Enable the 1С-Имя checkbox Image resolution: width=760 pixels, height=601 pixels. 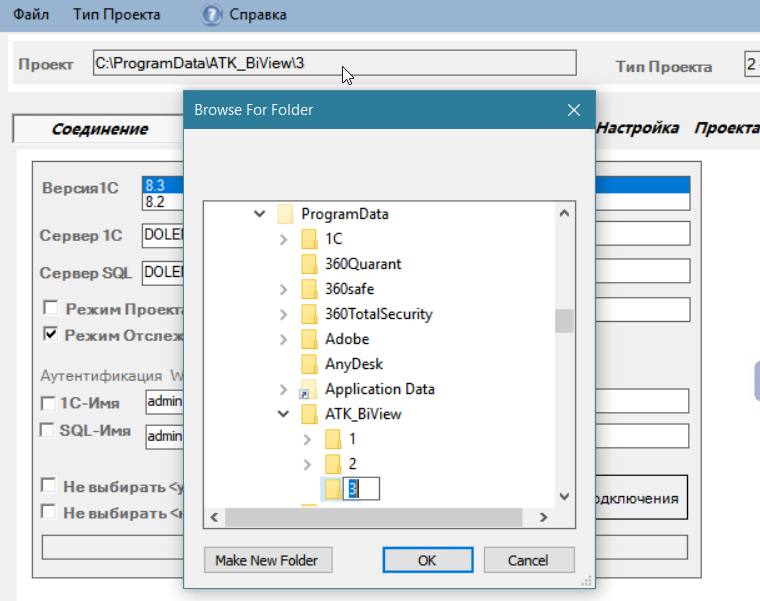(48, 403)
